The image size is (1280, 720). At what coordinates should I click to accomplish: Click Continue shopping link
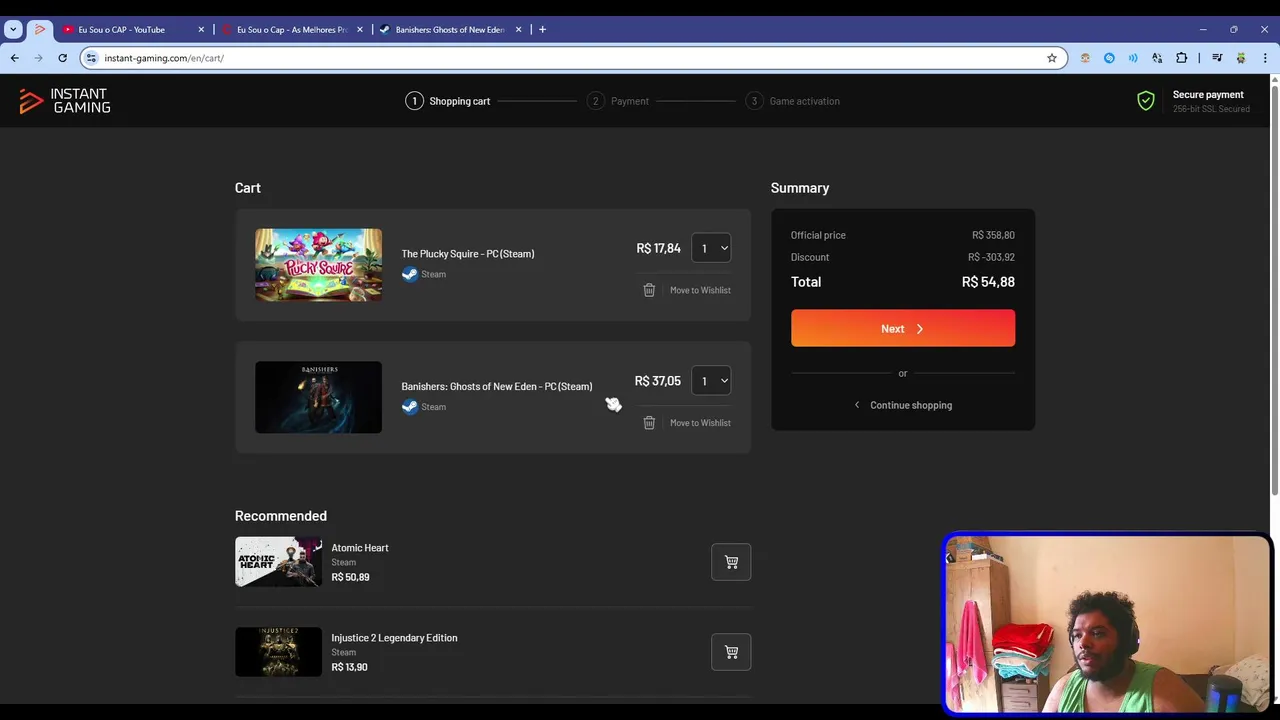(x=903, y=405)
